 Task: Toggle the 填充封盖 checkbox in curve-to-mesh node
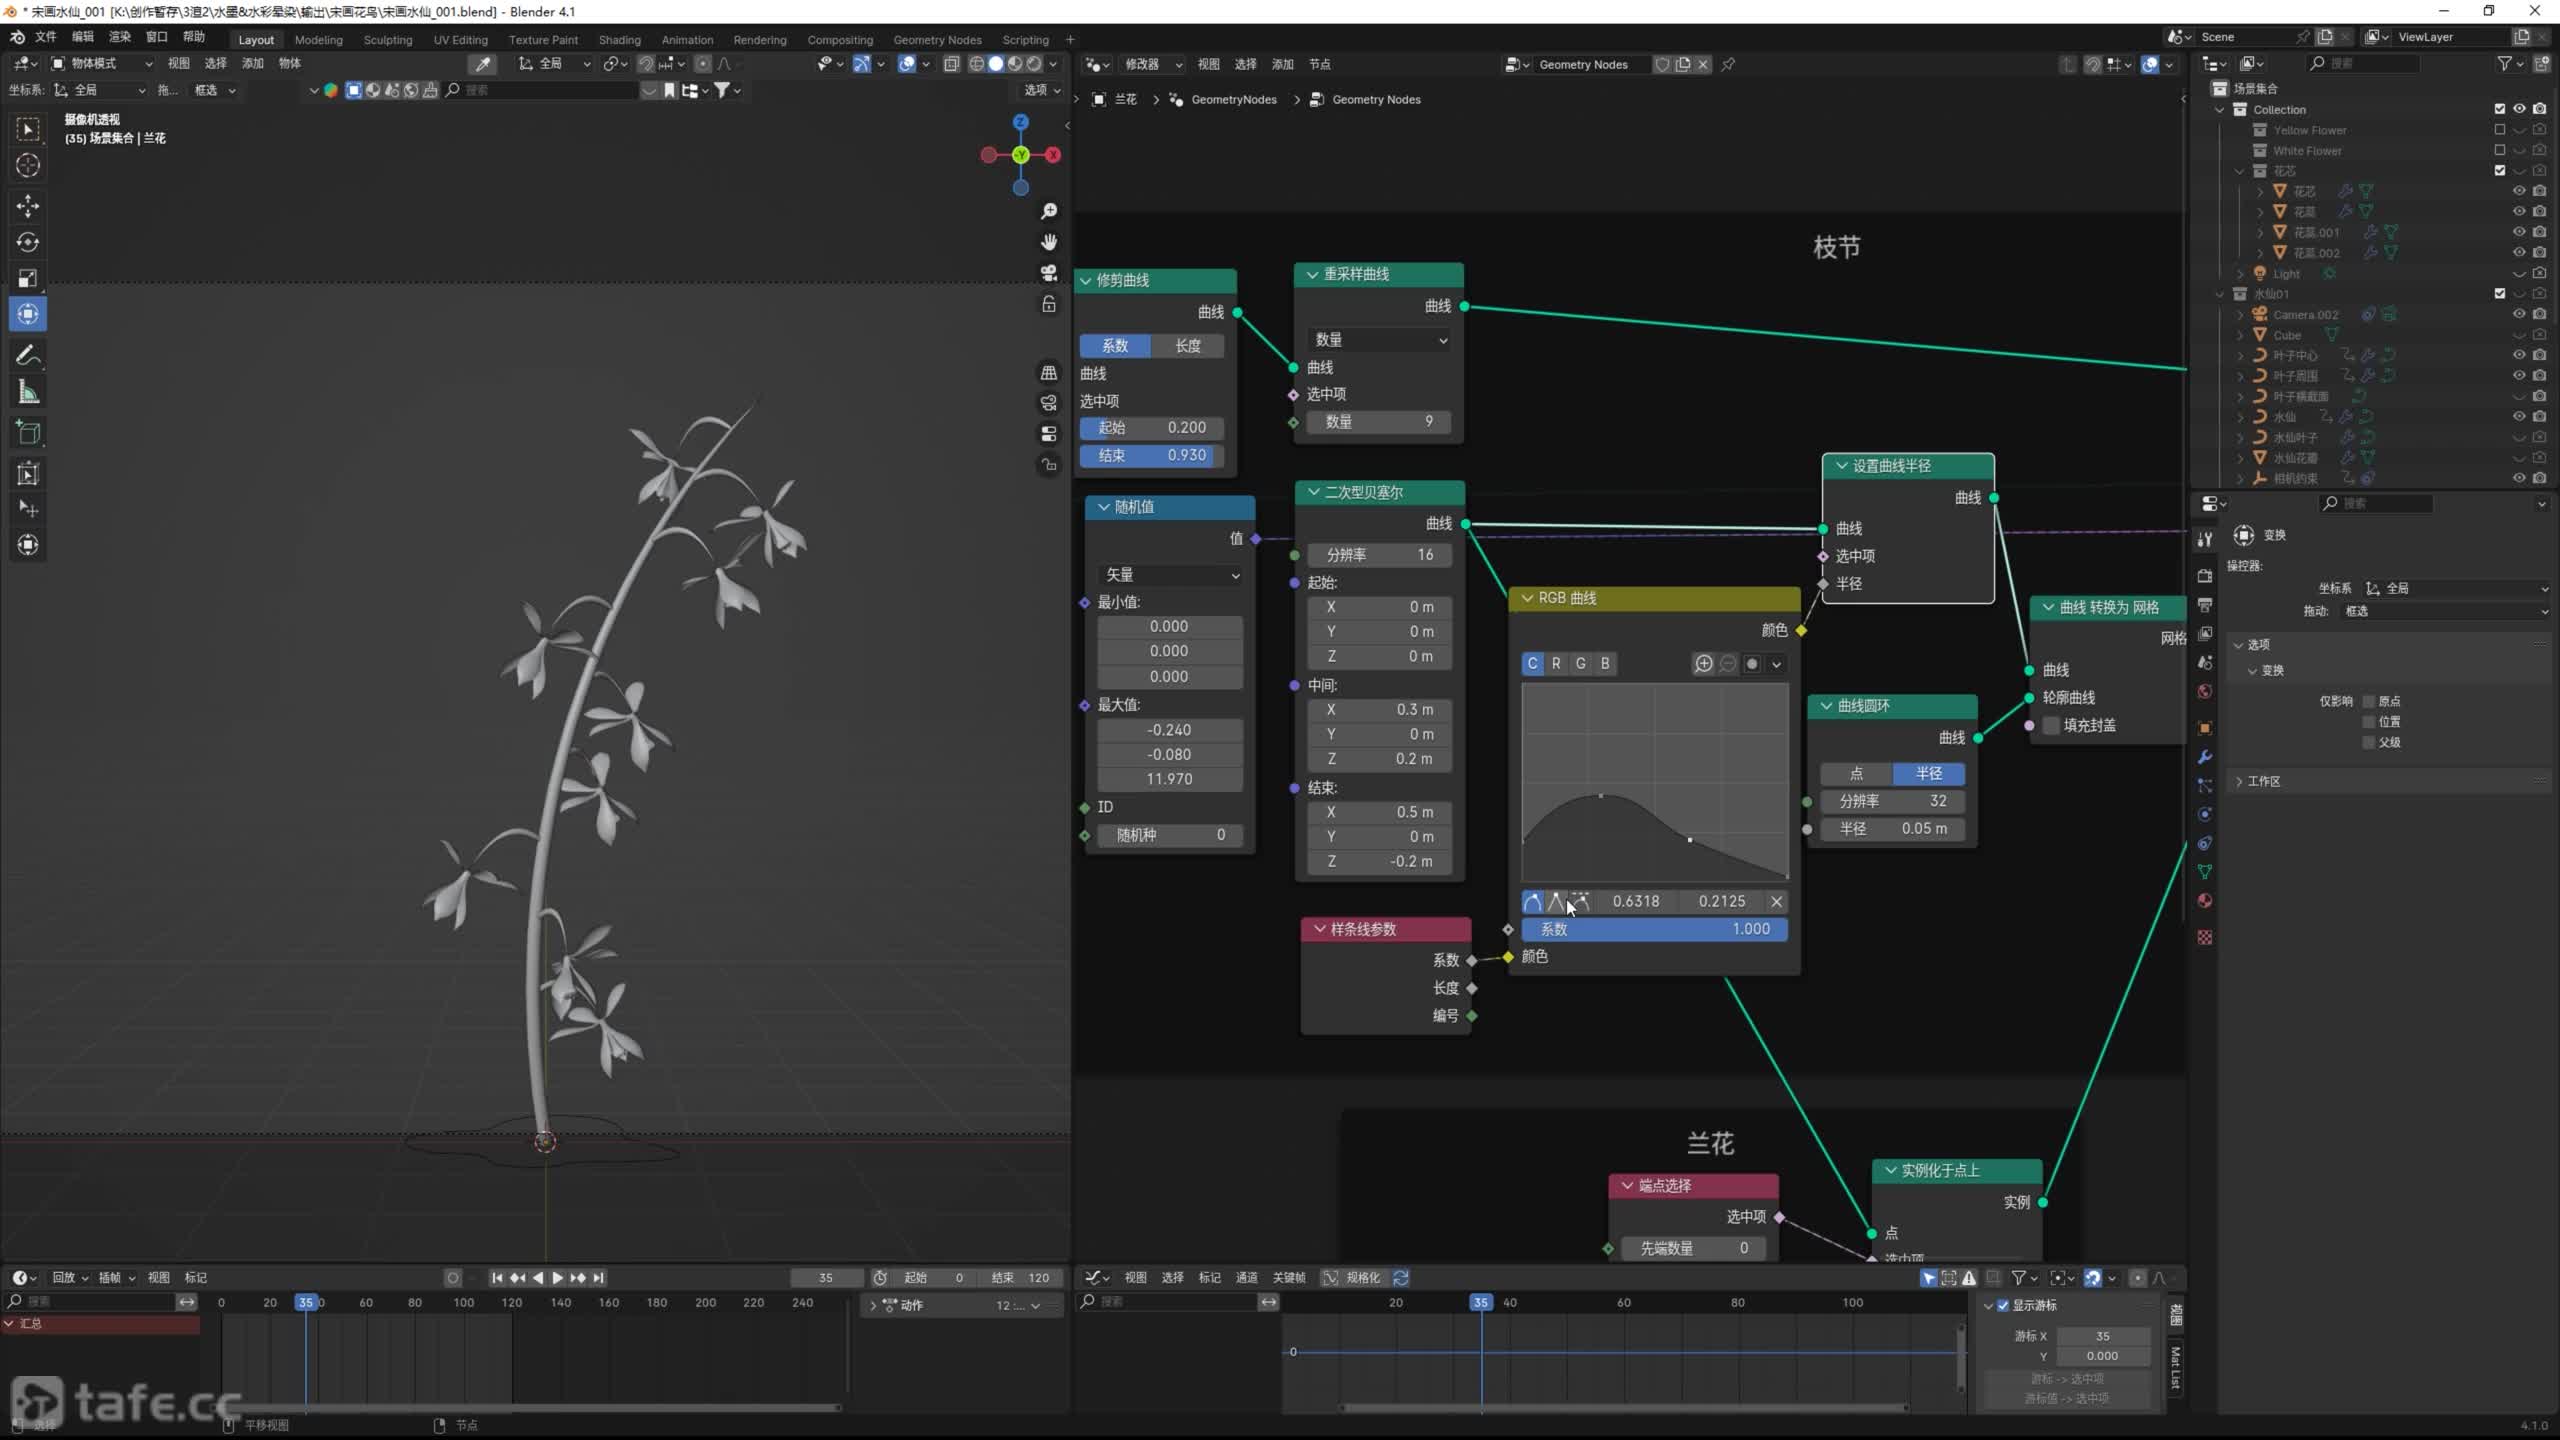(2051, 725)
